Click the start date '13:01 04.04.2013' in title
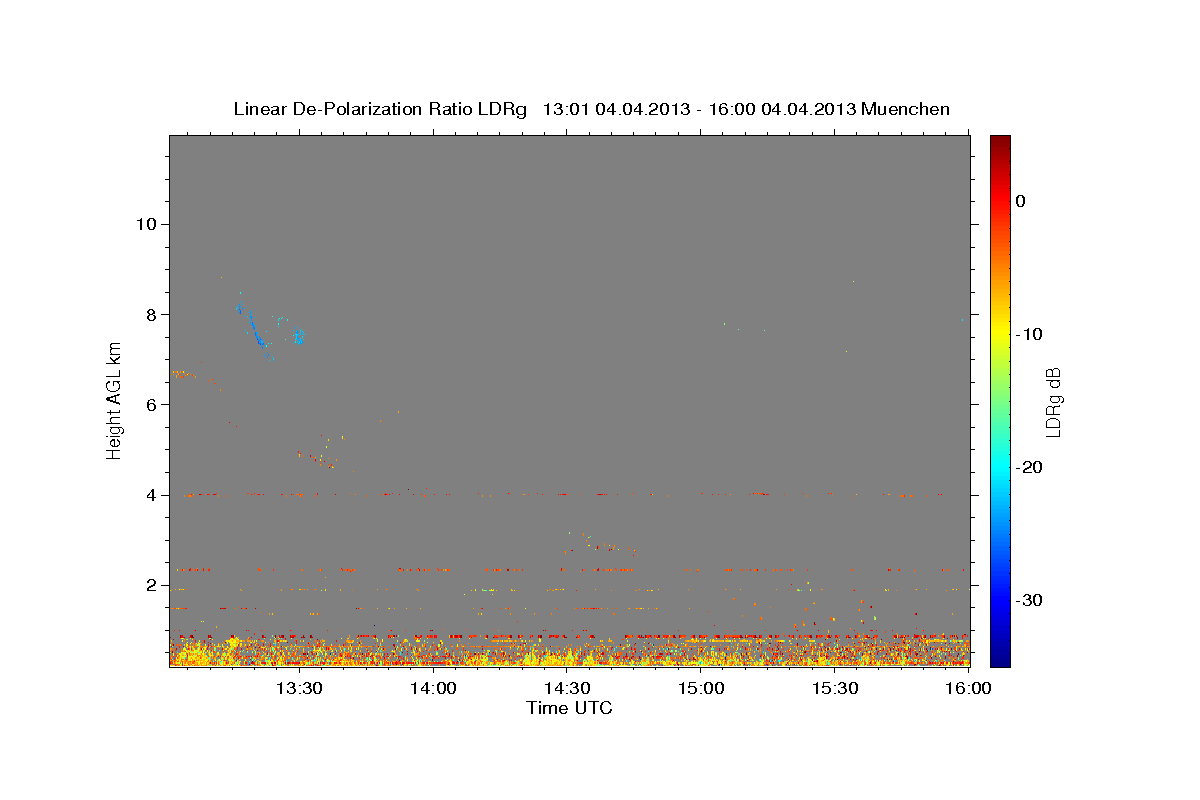Image resolution: width=1200 pixels, height=800 pixels. 616,109
